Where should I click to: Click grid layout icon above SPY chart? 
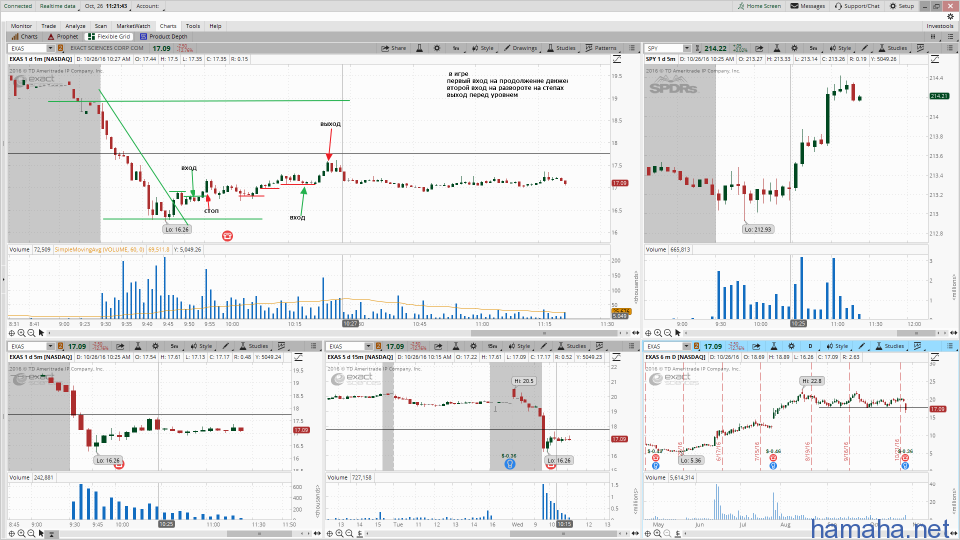933,37
